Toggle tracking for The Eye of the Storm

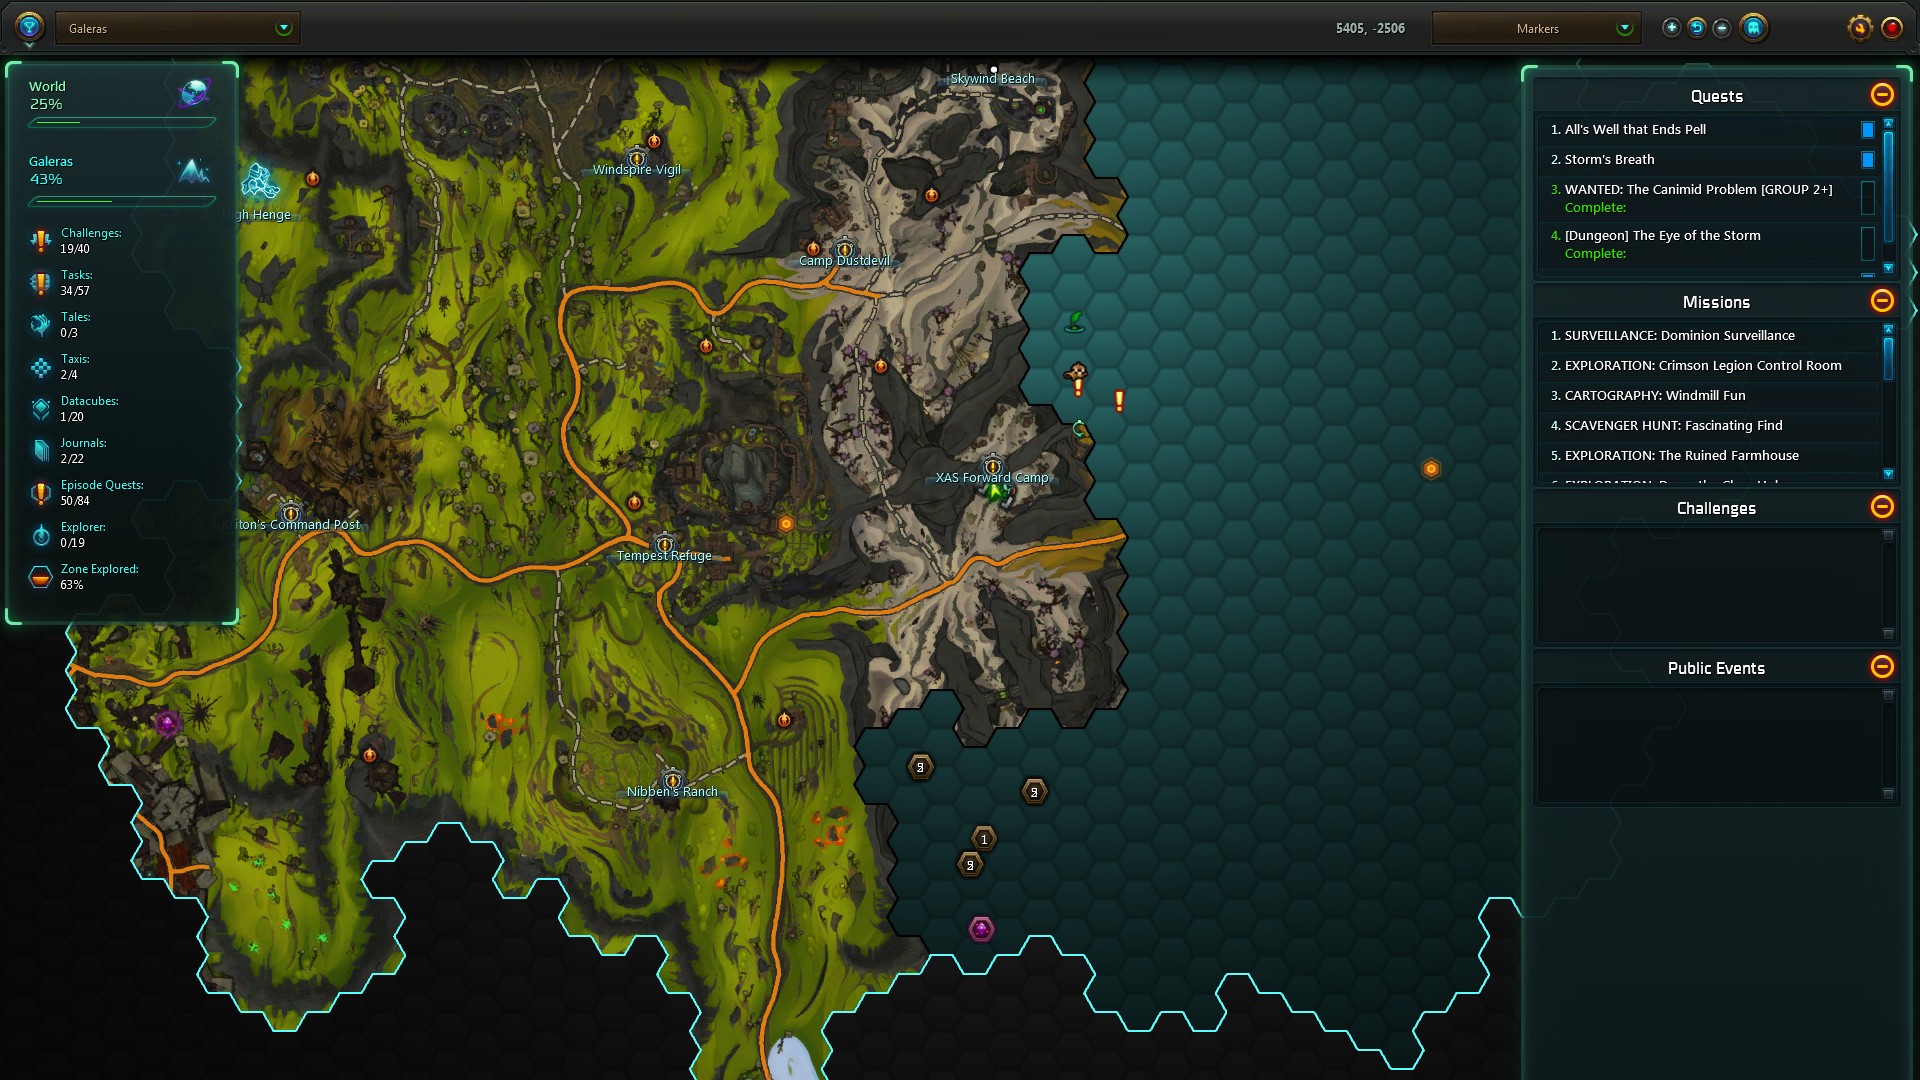coord(1867,243)
